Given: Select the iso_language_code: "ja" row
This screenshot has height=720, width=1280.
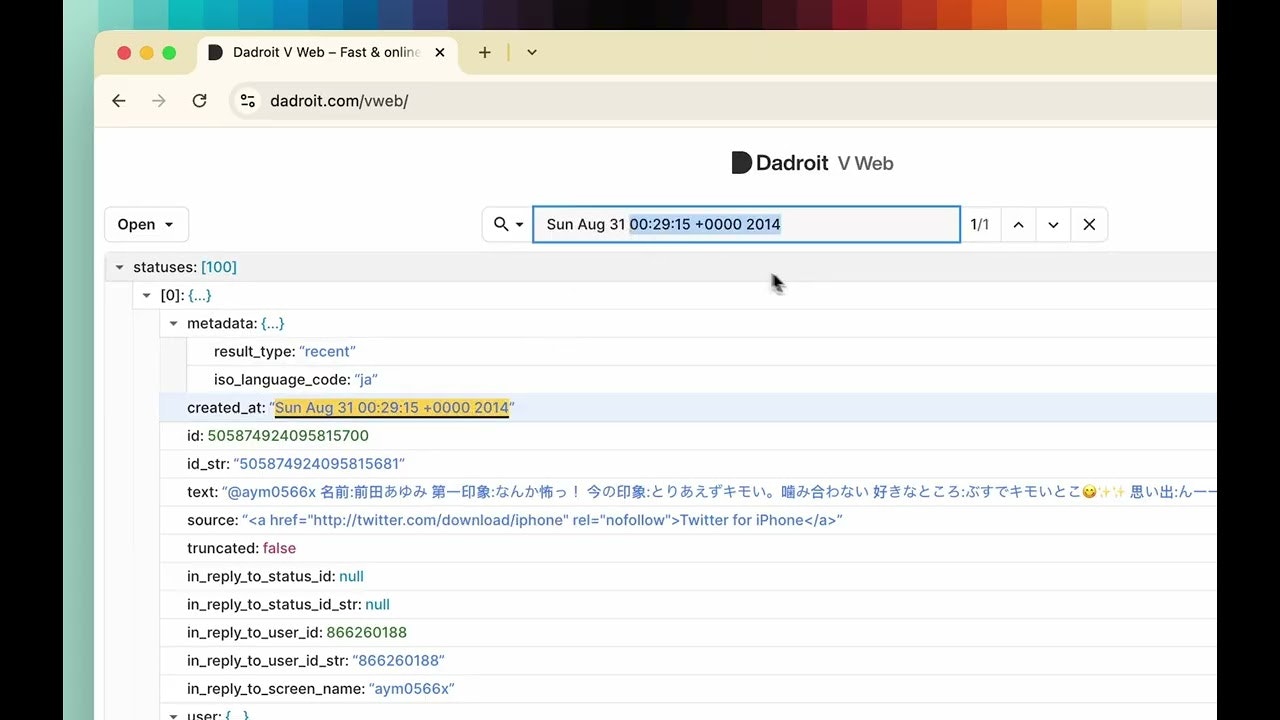Looking at the screenshot, I should point(701,379).
